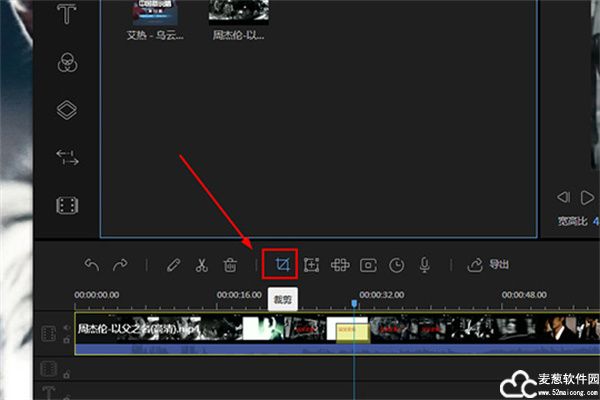Click the Freeze frame snapshot icon
Image resolution: width=600 pixels, height=400 pixels.
click(369, 265)
